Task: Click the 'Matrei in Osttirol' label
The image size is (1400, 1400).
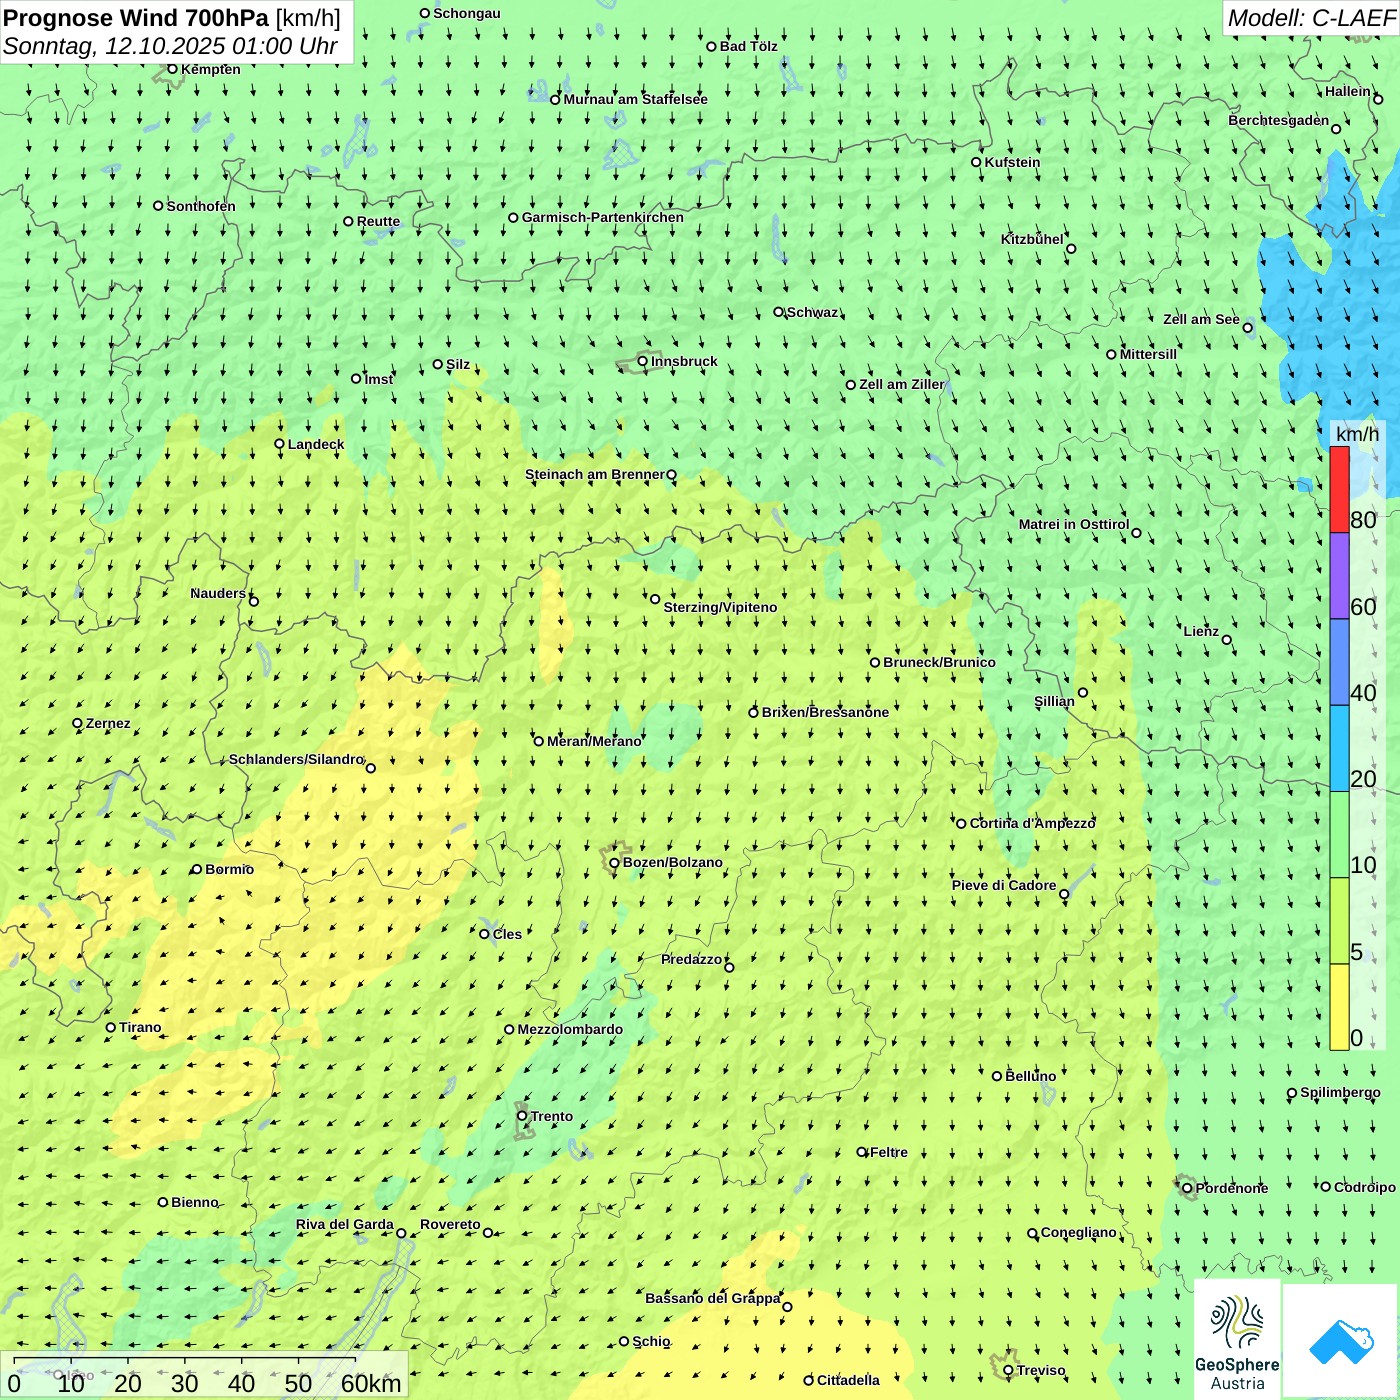Action: click(1074, 524)
